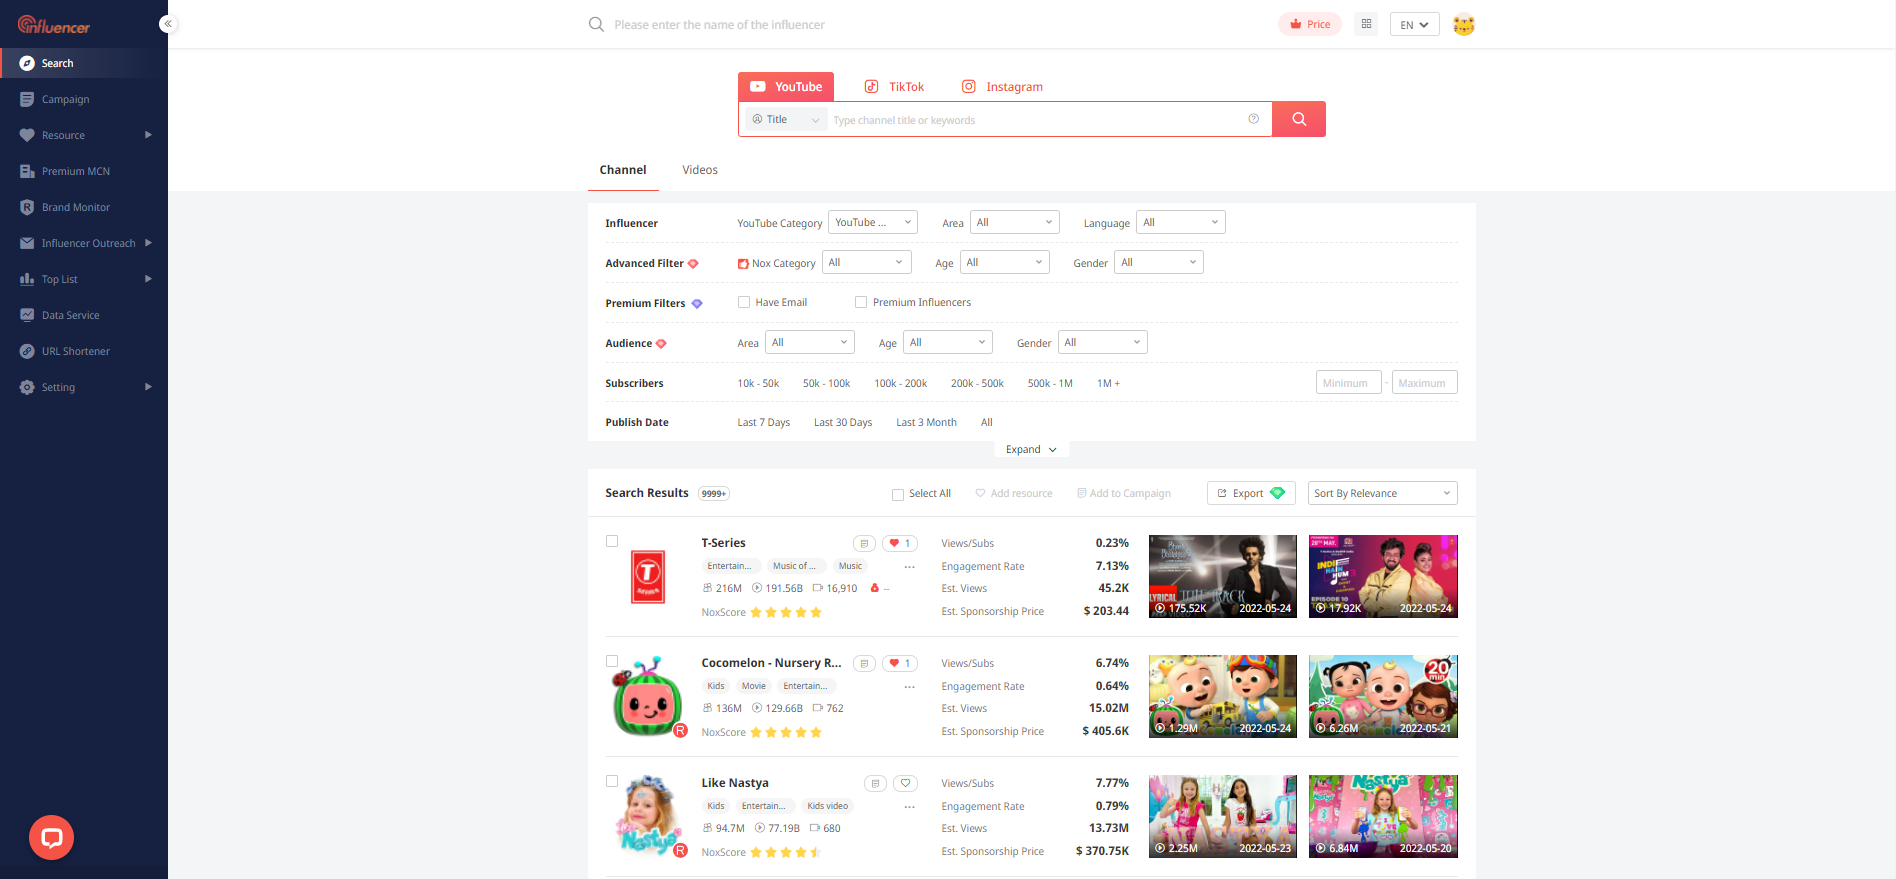Screen dimensions: 1896x879
Task: Open the Influencer Area dropdown
Action: click(1015, 222)
